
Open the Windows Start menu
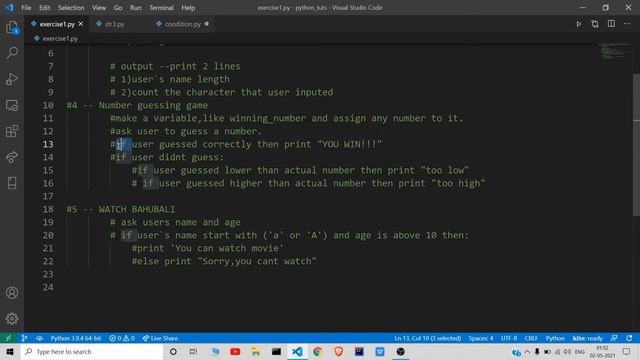point(10,351)
